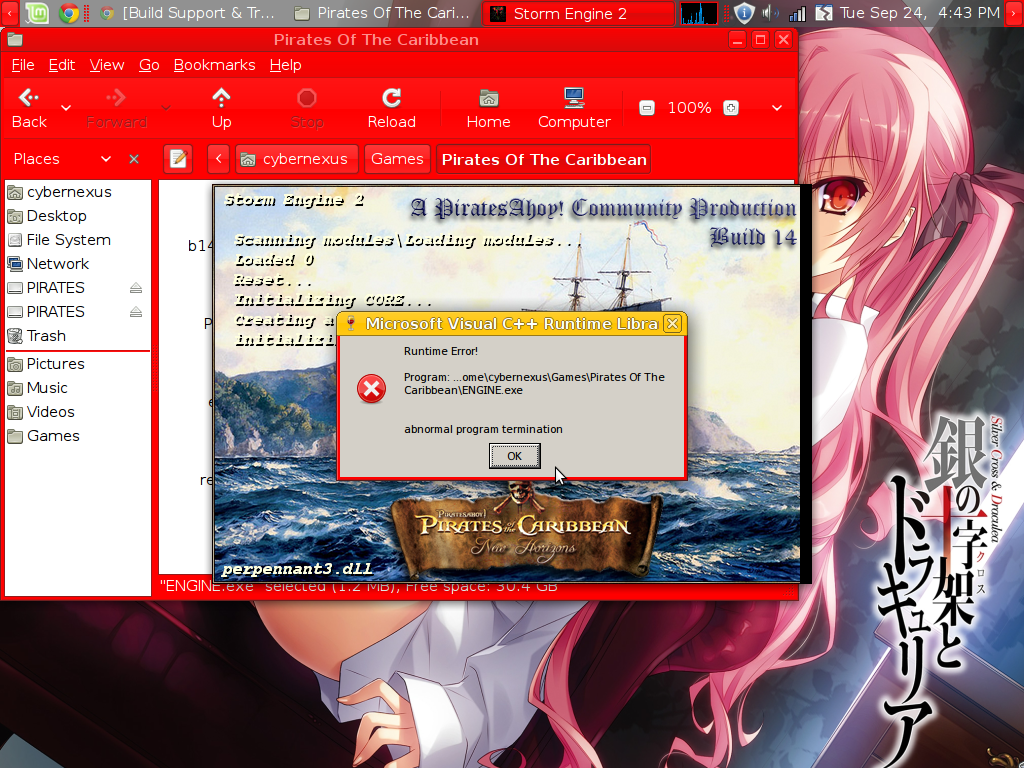The height and width of the screenshot is (768, 1024).
Task: Open Desktop in the Places sidebar
Action: click(78, 216)
